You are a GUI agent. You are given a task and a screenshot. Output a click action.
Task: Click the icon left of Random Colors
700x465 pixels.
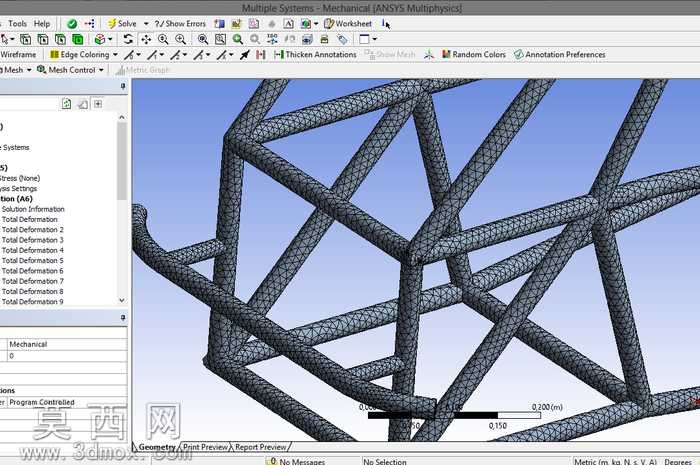click(429, 55)
